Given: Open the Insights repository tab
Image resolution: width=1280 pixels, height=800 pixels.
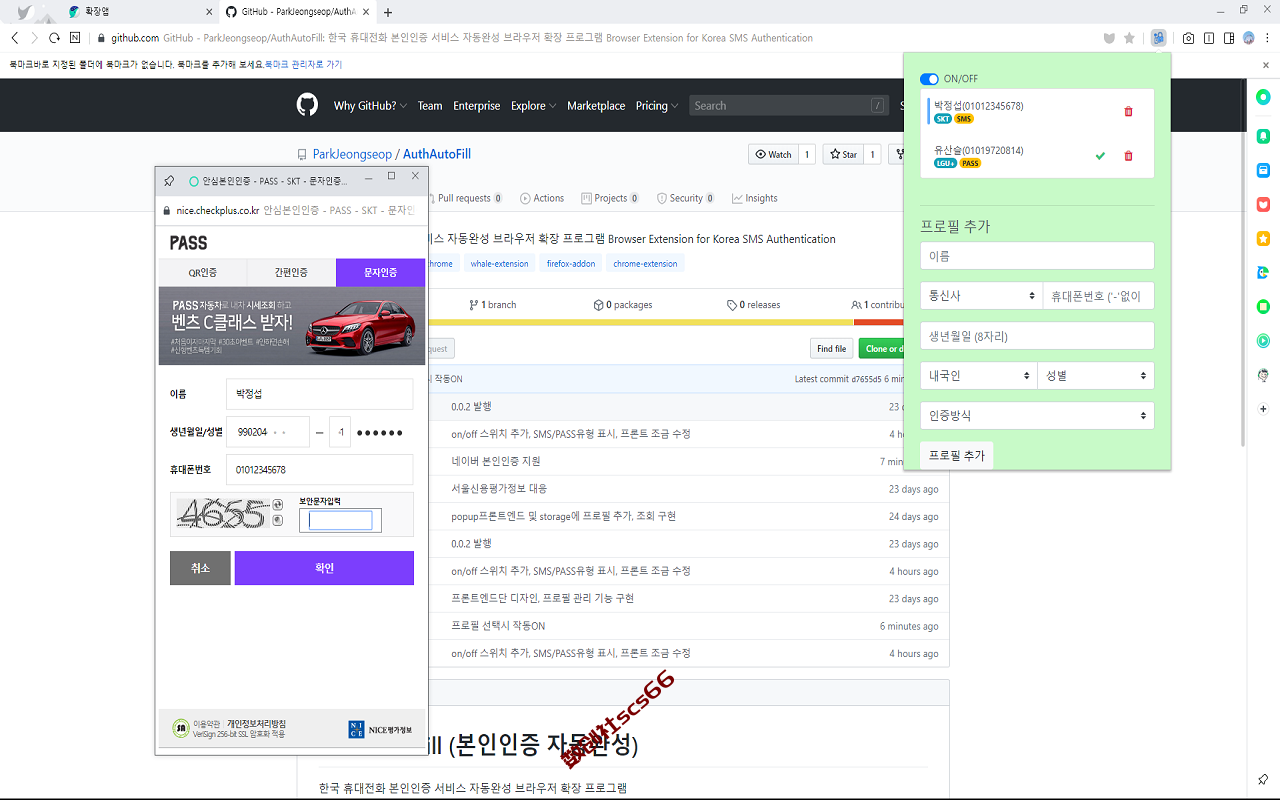Looking at the screenshot, I should tap(755, 198).
